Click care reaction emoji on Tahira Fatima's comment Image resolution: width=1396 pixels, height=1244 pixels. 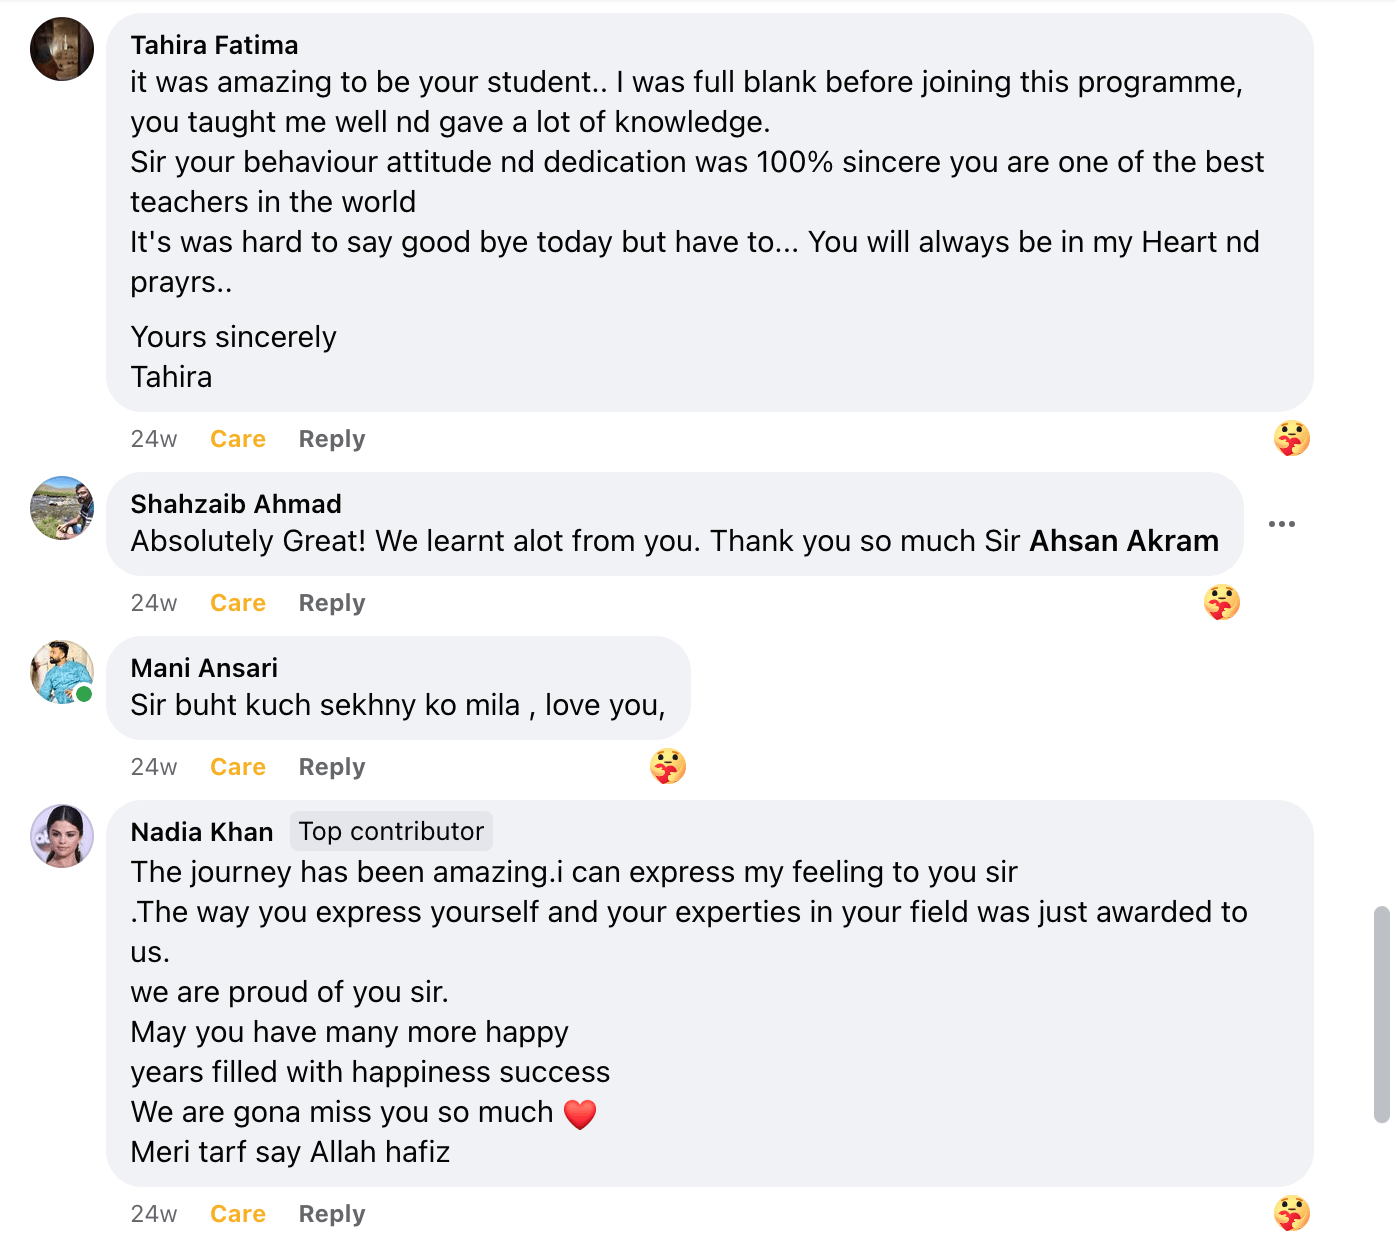tap(1291, 438)
